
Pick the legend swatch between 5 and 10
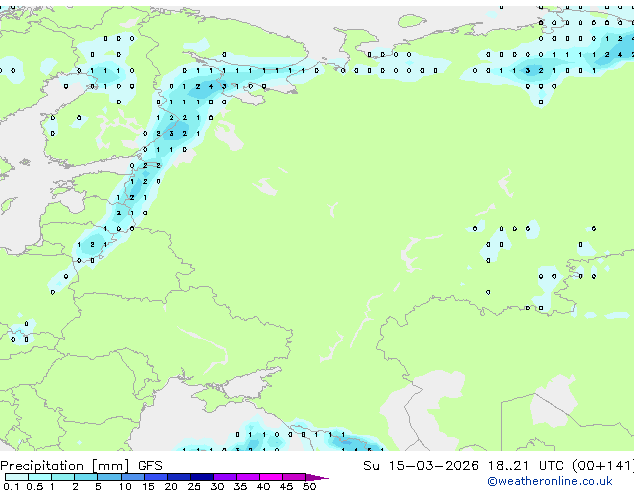click(x=109, y=477)
